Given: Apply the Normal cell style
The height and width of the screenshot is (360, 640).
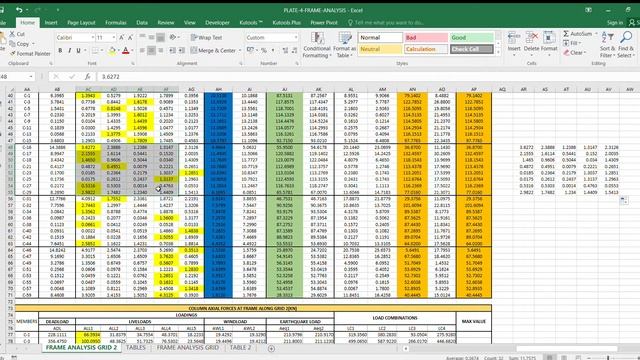Looking at the screenshot, I should coord(380,38).
